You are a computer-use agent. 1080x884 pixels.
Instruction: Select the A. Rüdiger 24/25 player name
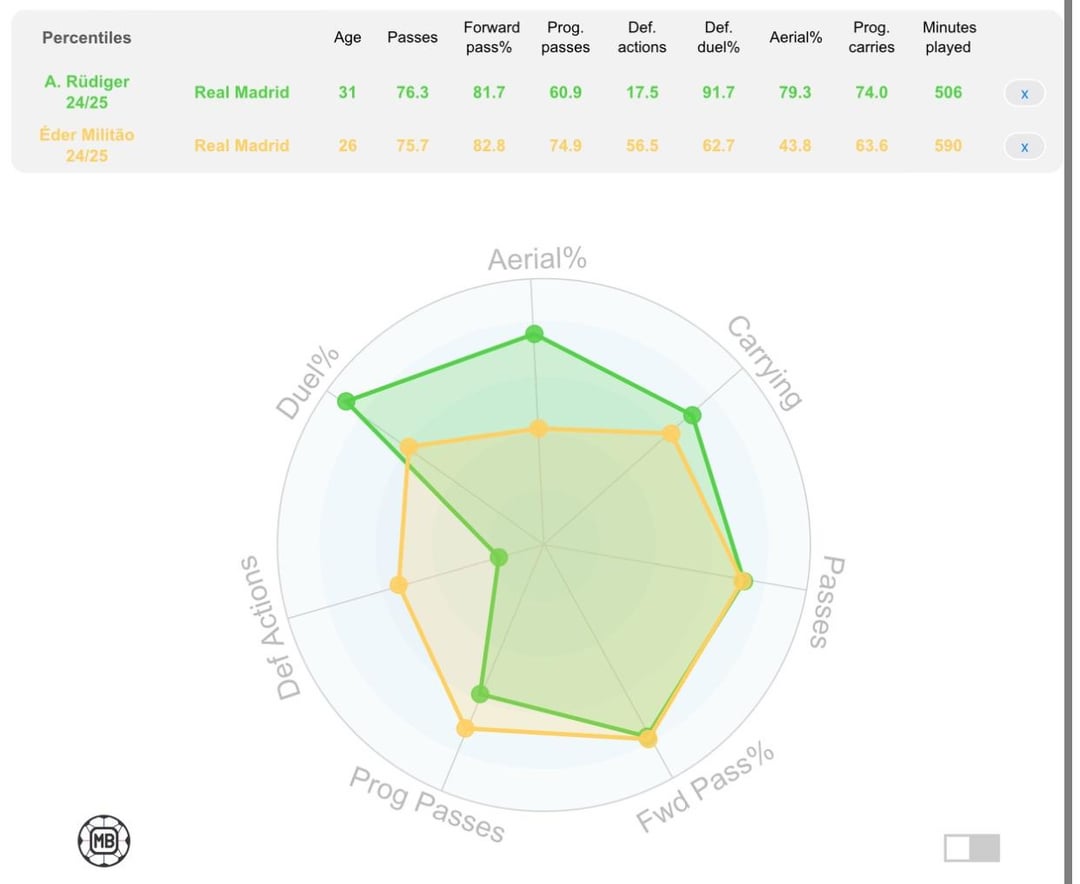[x=87, y=92]
